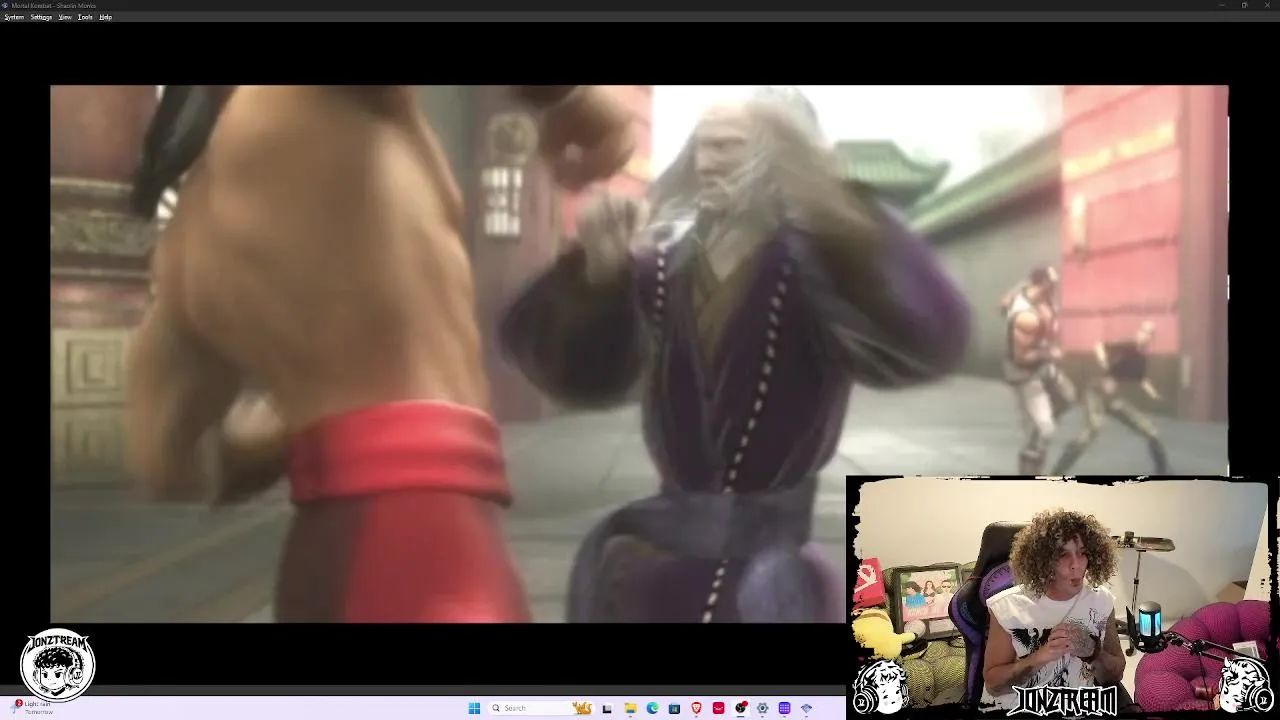The width and height of the screenshot is (1280, 720).
Task: Open the Help menu
Action: [105, 17]
